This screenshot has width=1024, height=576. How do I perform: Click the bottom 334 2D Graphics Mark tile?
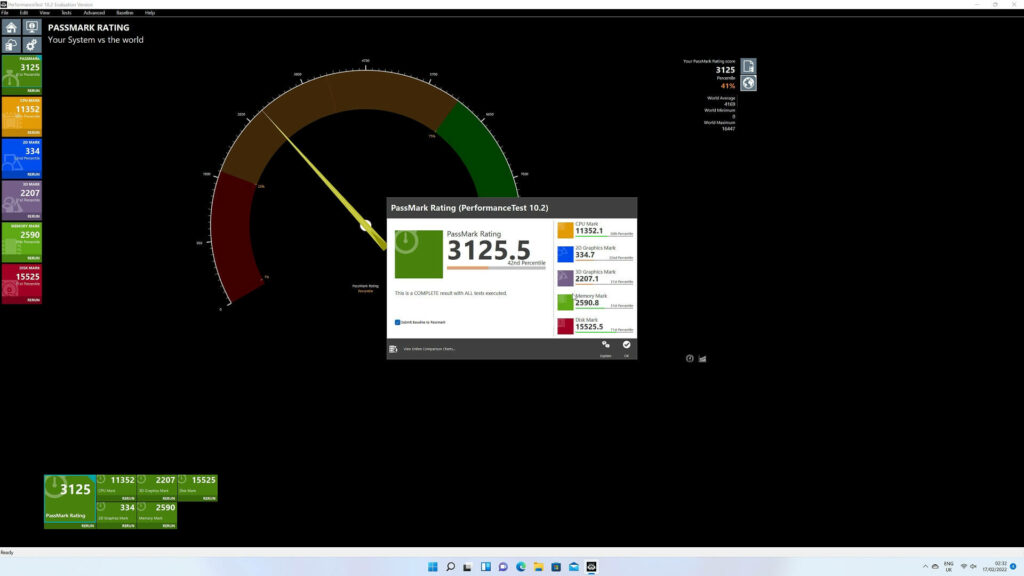click(116, 515)
